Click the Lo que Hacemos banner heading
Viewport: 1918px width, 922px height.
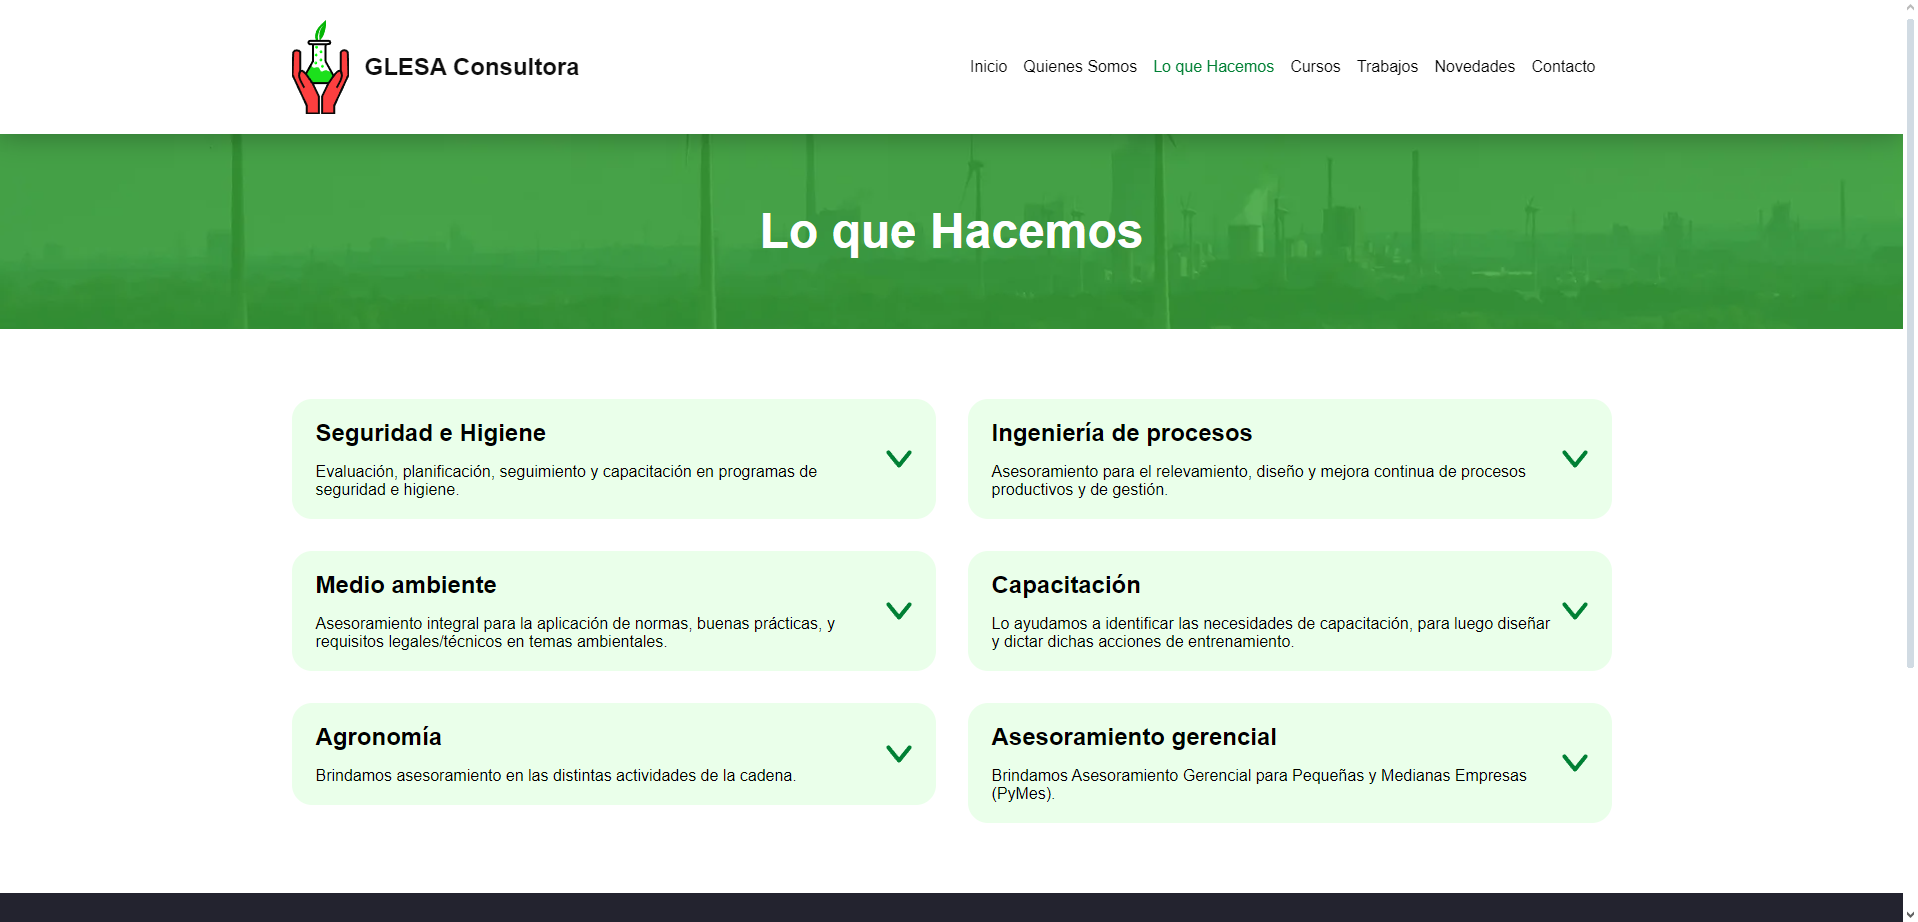coord(950,231)
